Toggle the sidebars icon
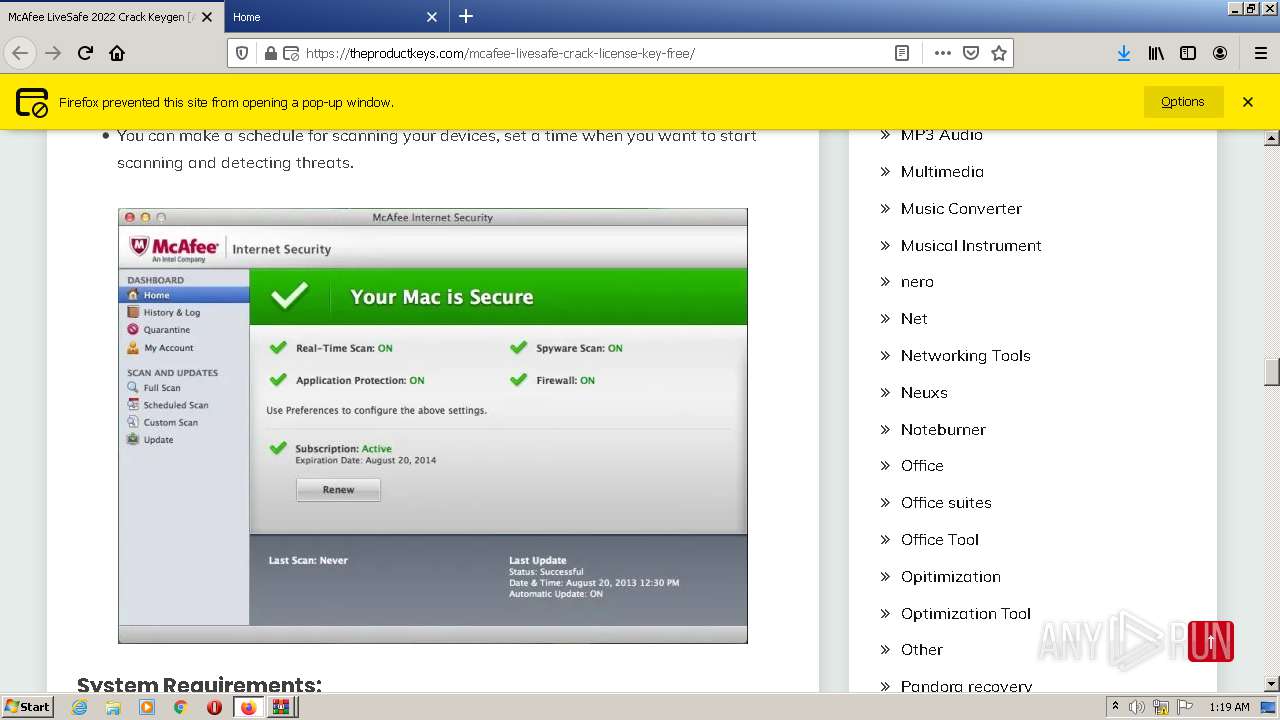Viewport: 1280px width, 720px height. click(x=1188, y=53)
